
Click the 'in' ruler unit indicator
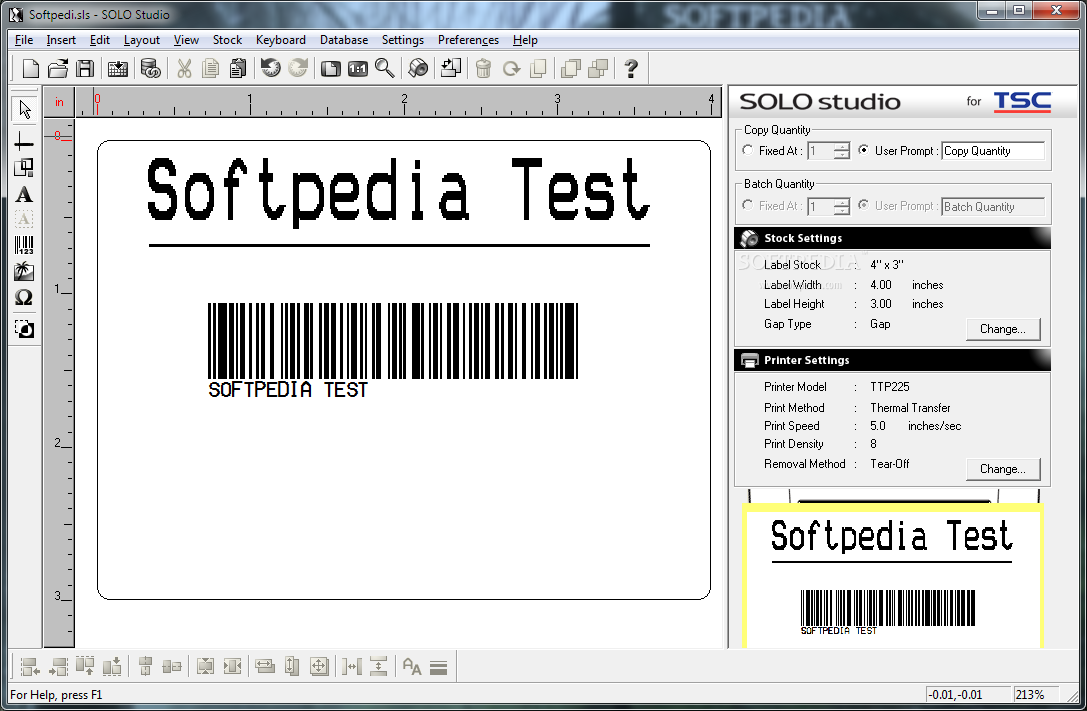(59, 102)
